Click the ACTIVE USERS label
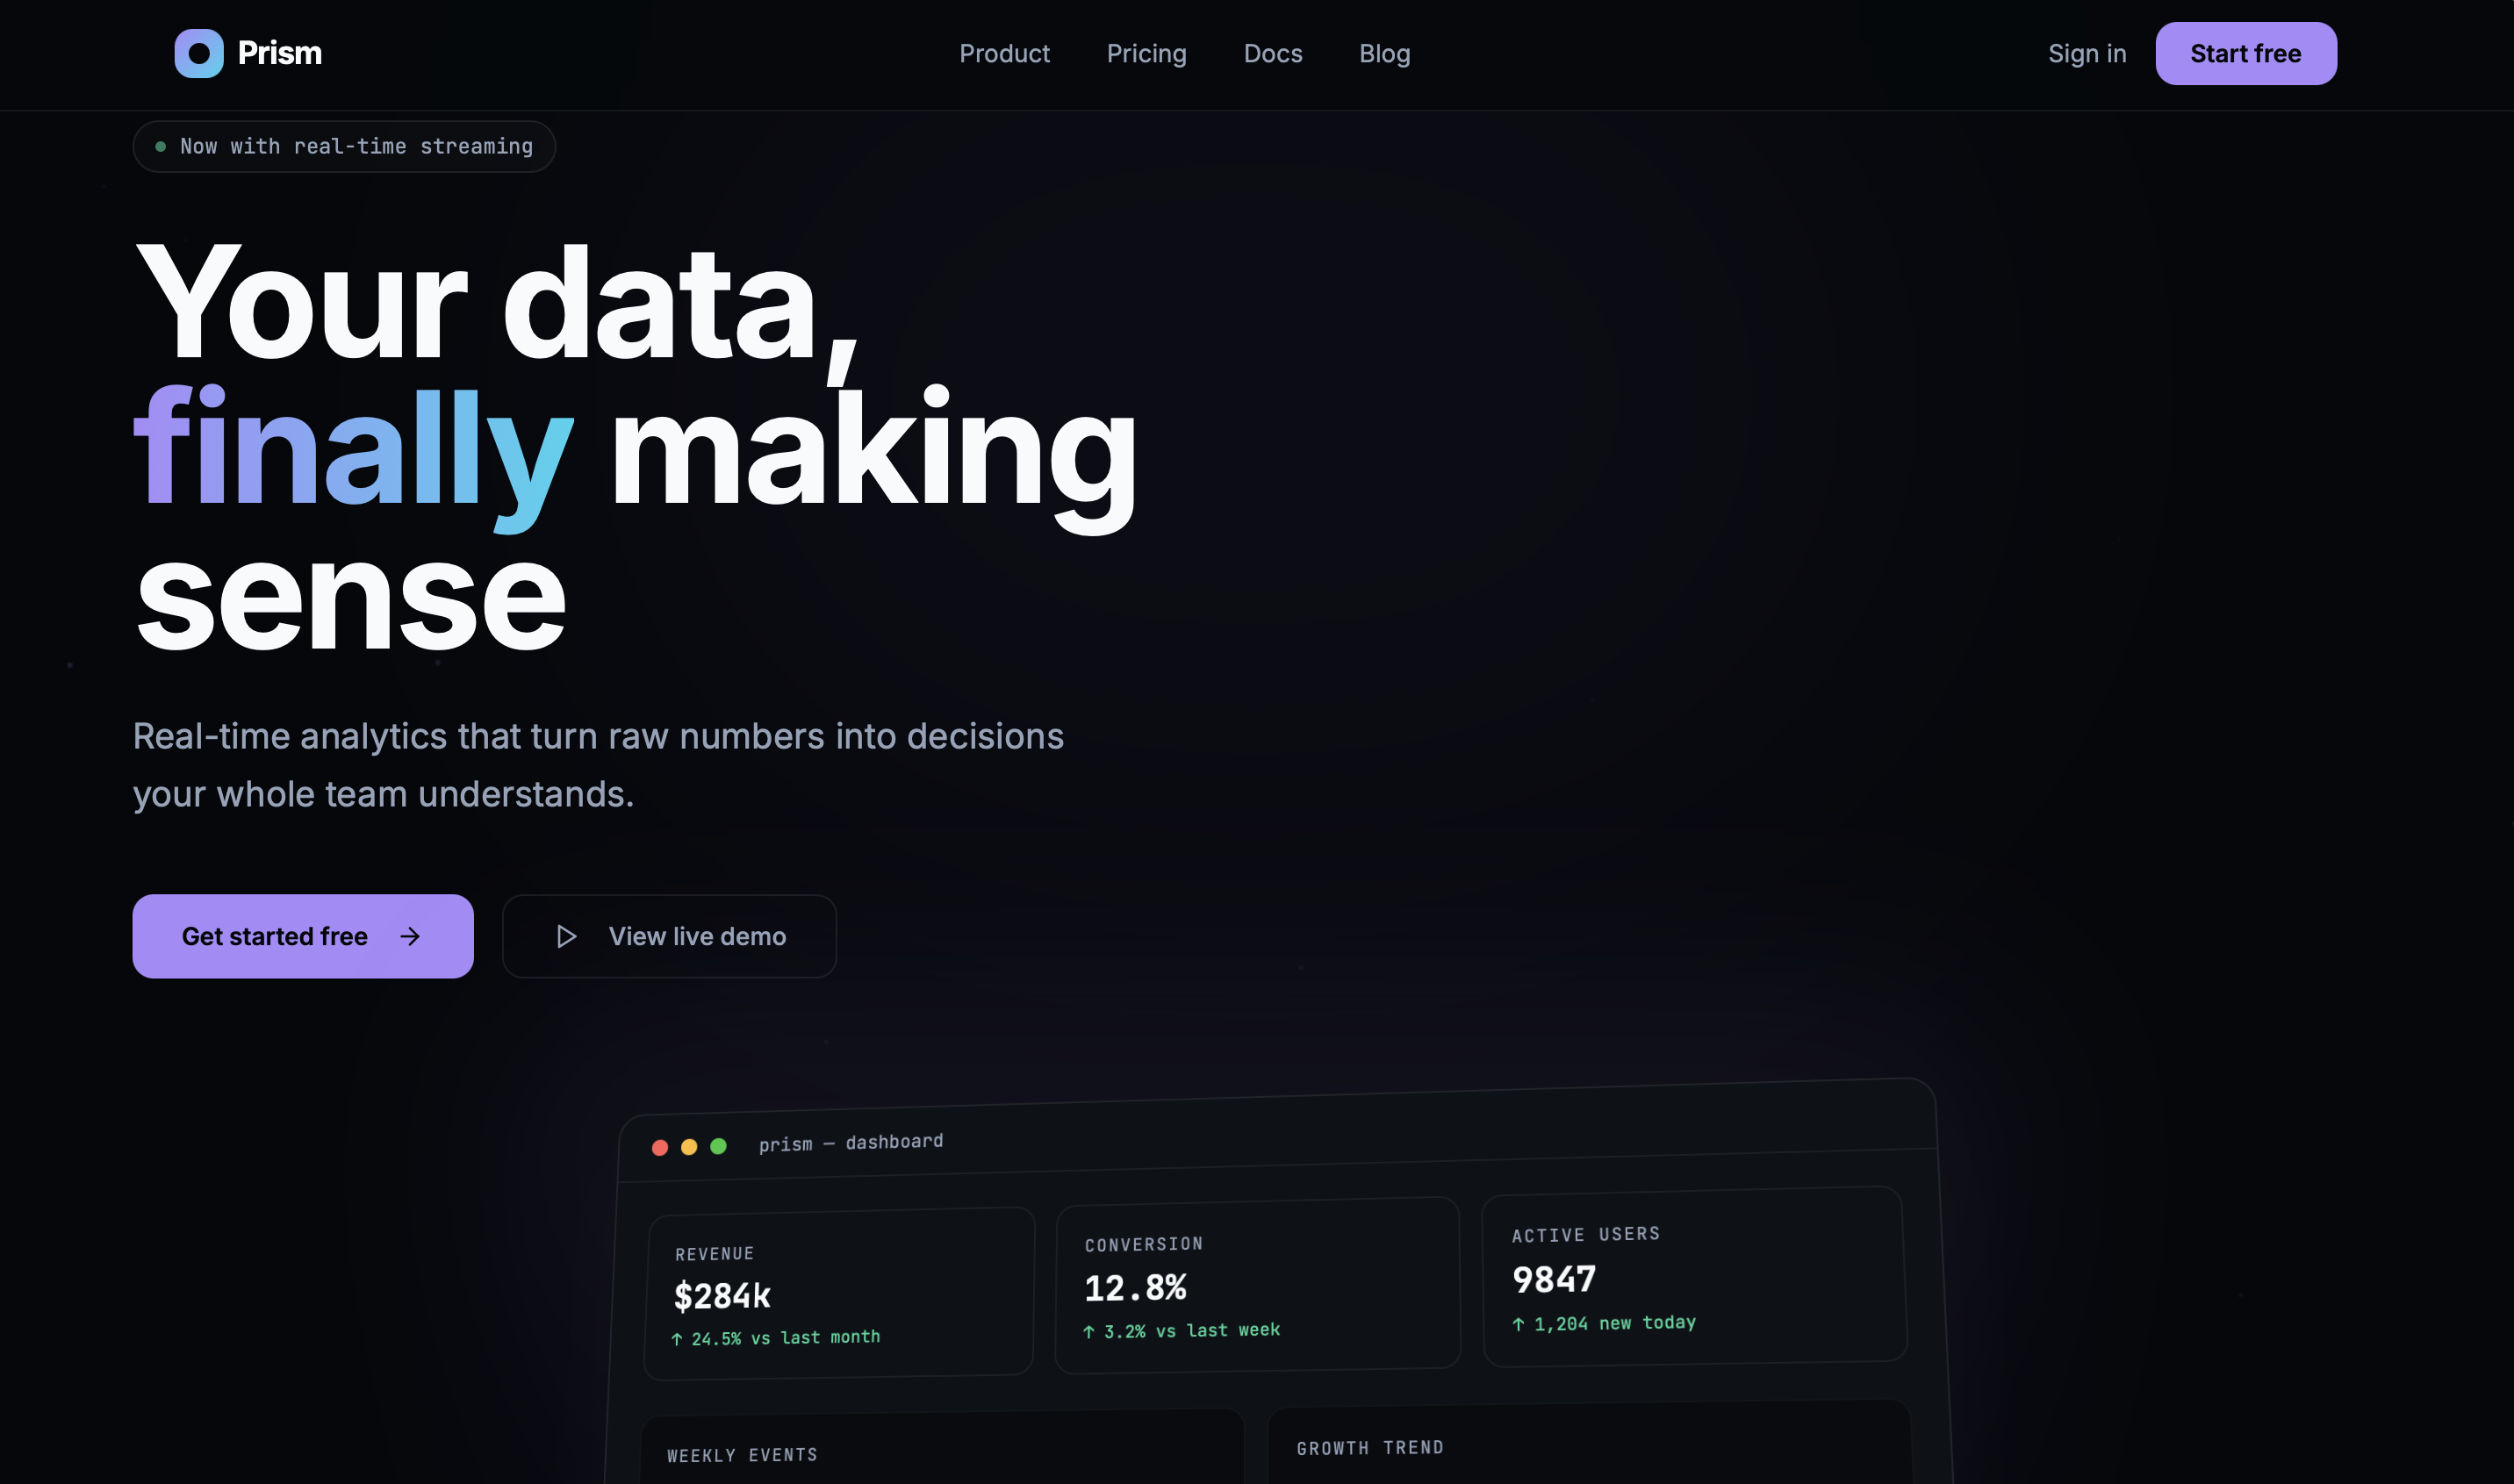 [1586, 1234]
